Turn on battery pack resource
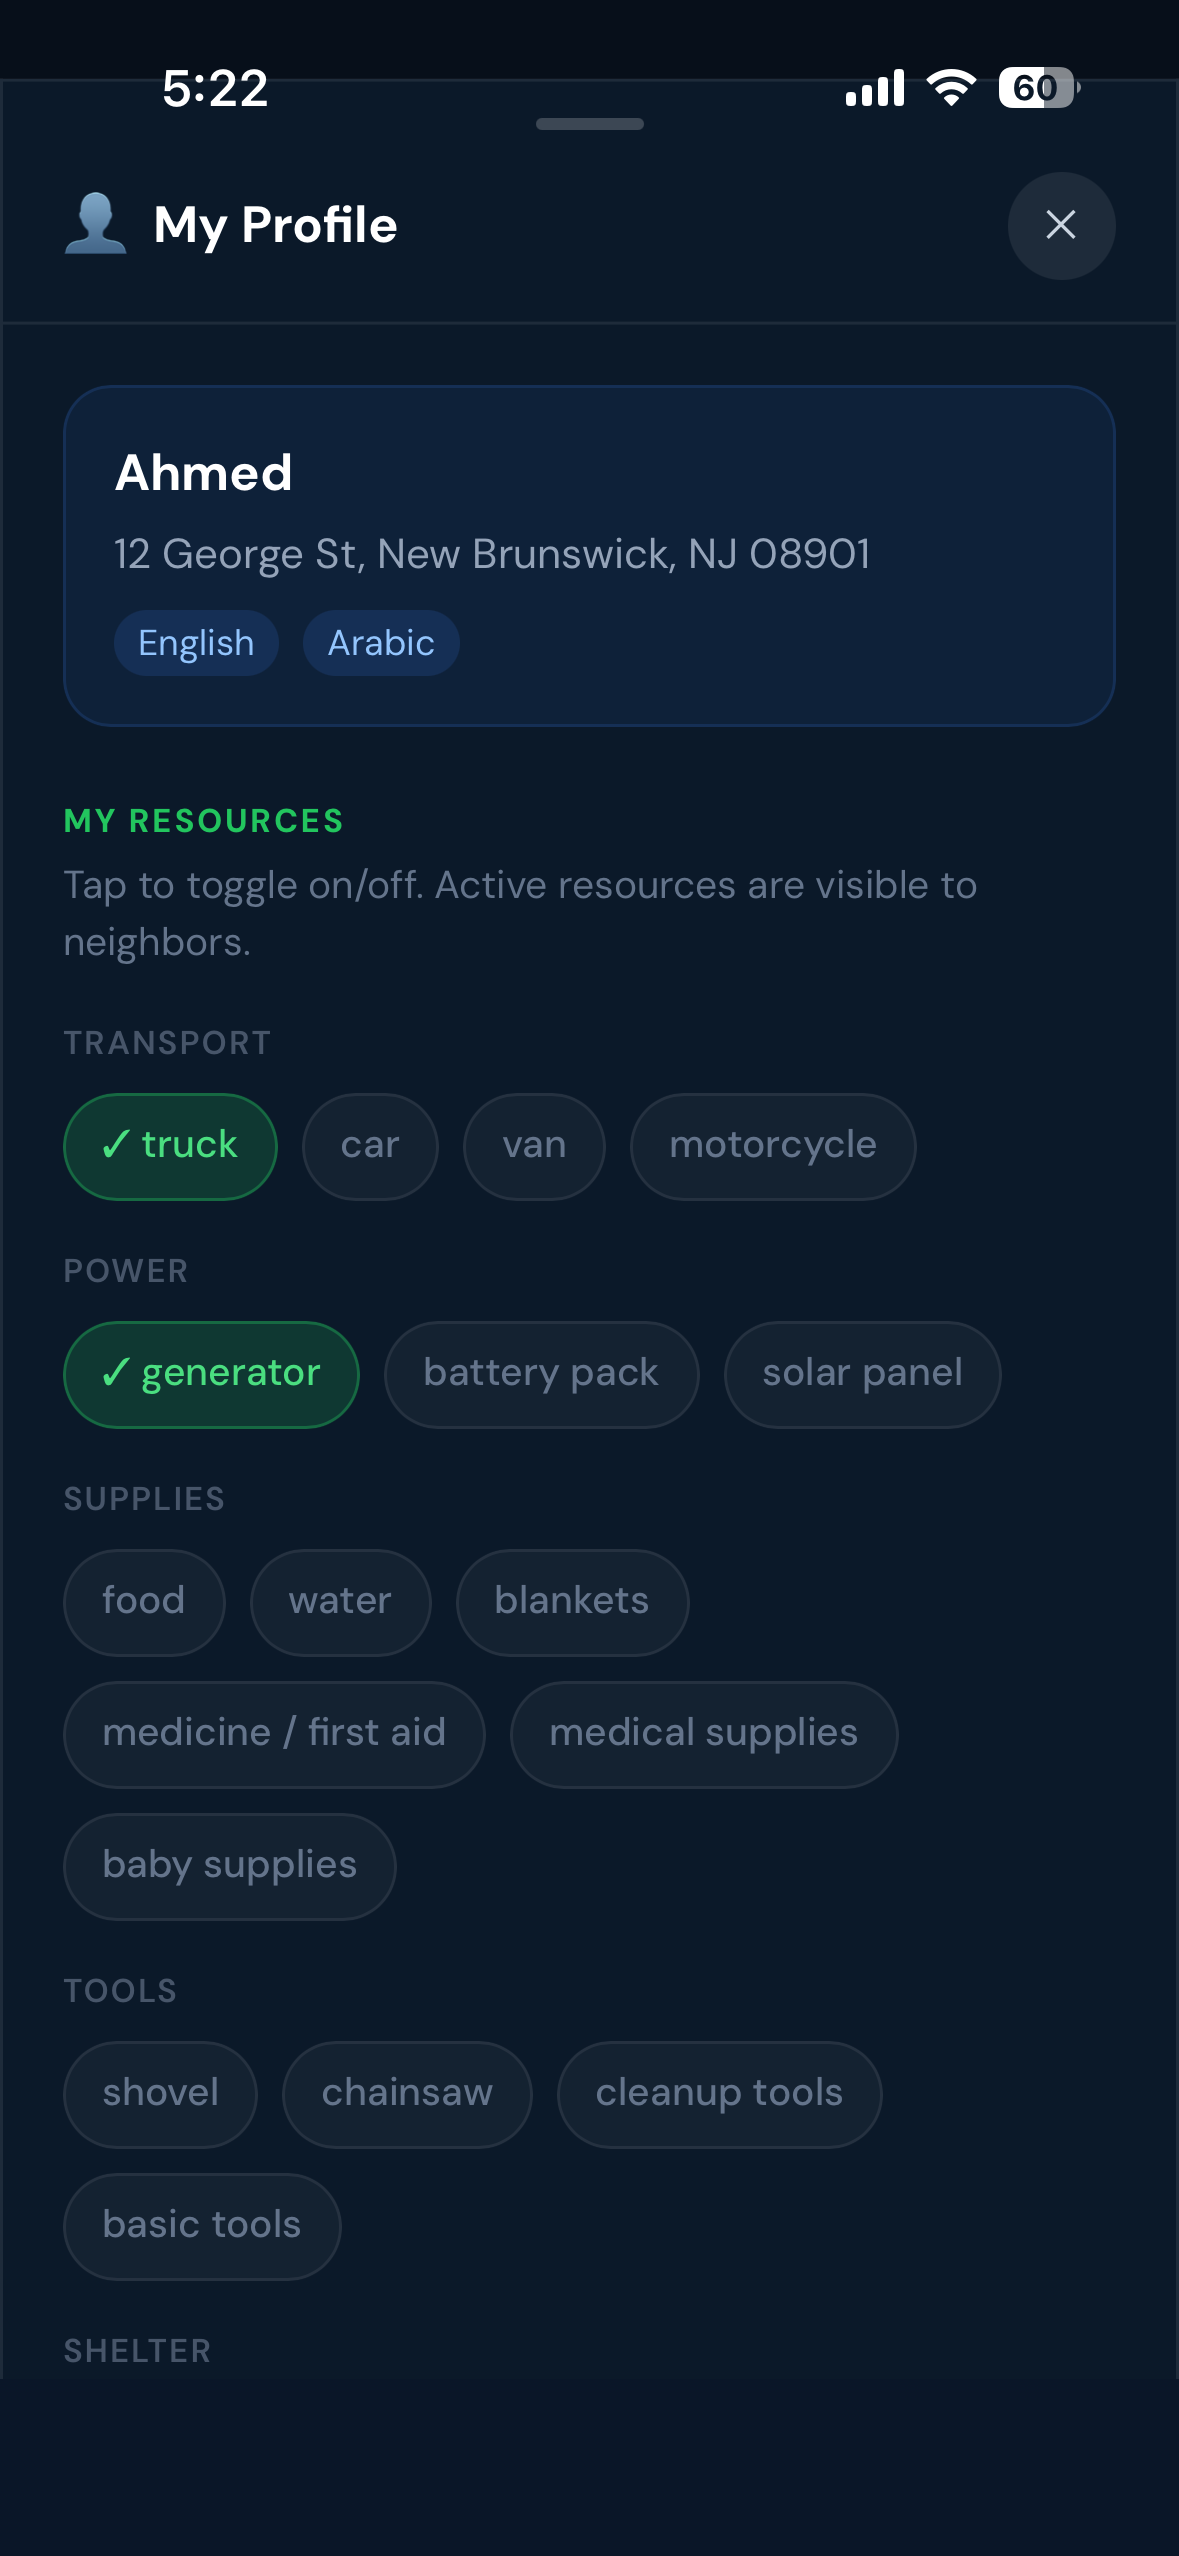The height and width of the screenshot is (2556, 1179). coord(541,1374)
